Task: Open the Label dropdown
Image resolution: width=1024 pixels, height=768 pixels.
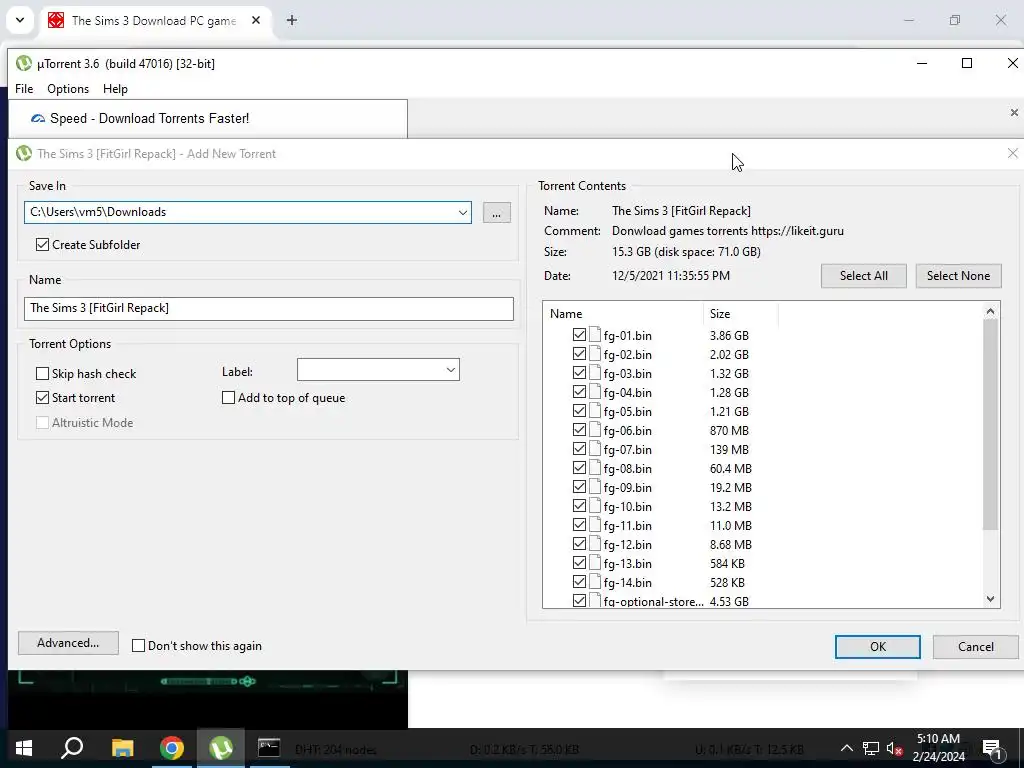Action: pos(451,370)
